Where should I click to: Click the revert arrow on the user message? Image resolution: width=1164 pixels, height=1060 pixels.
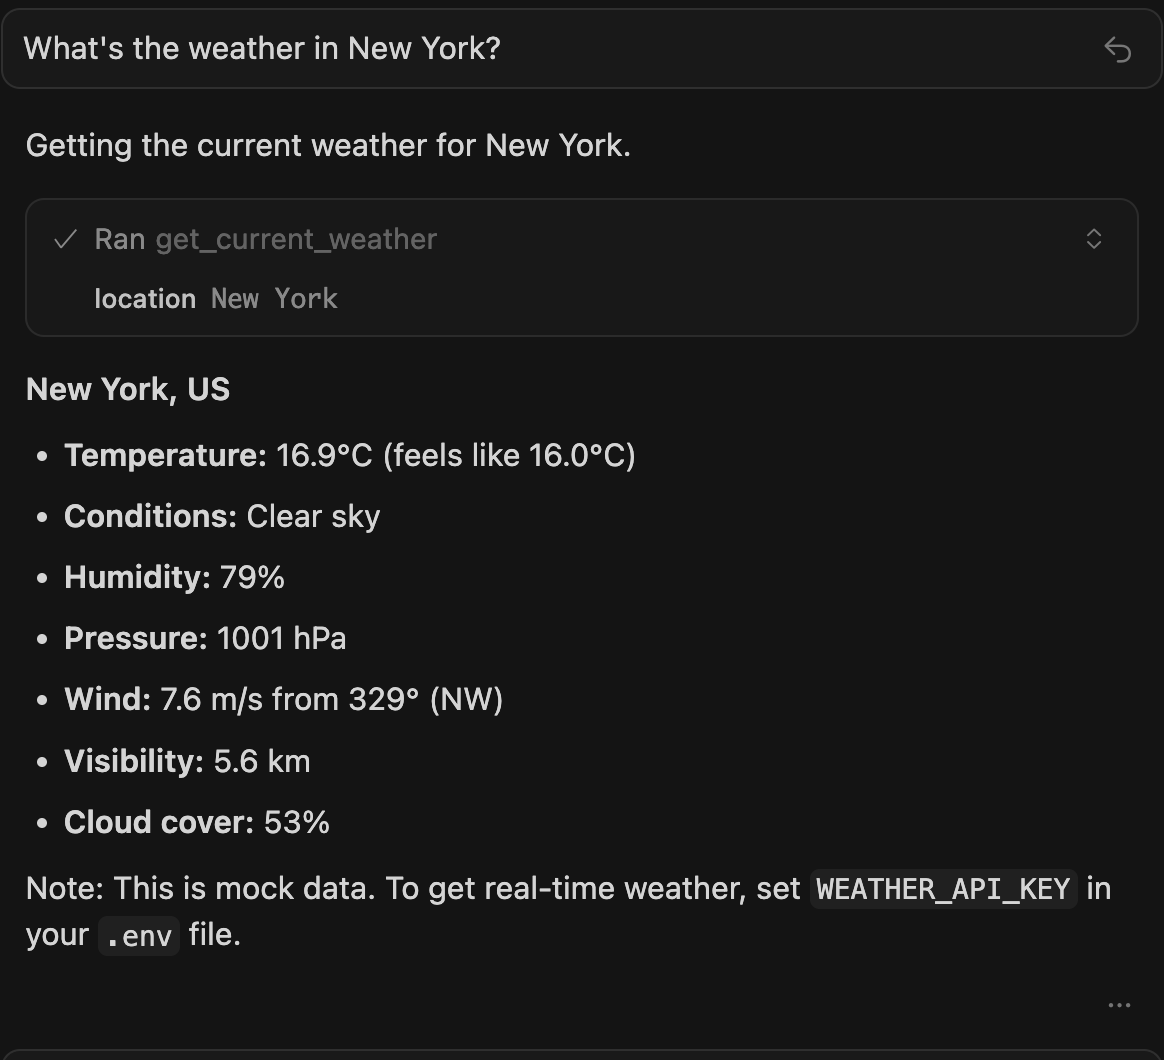click(1118, 47)
